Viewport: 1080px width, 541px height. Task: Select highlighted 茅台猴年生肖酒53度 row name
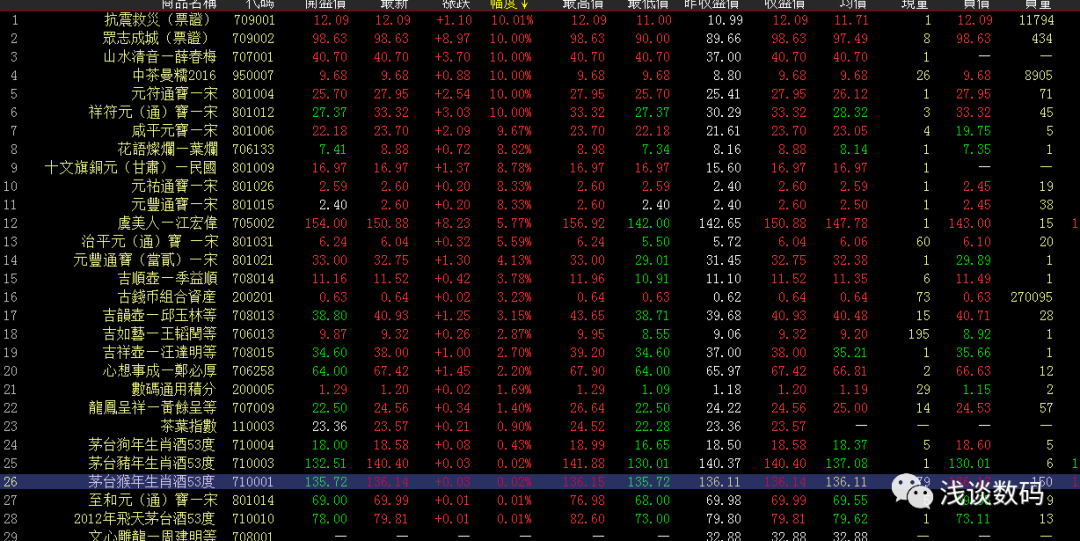153,482
